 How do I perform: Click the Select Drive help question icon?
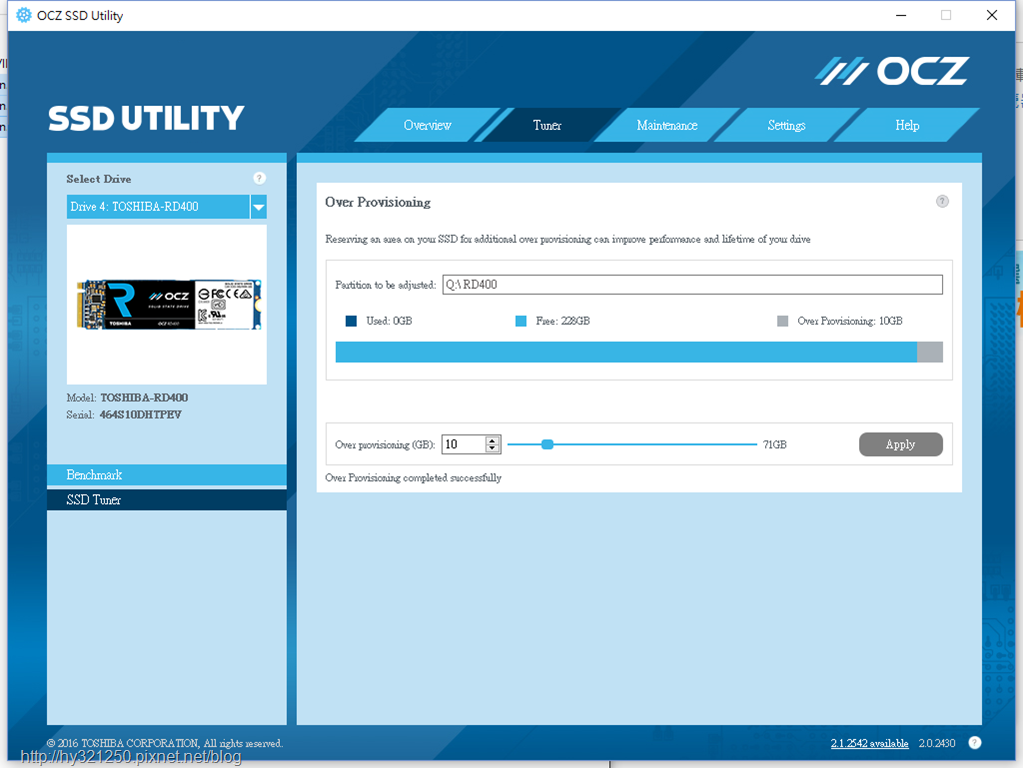259,178
